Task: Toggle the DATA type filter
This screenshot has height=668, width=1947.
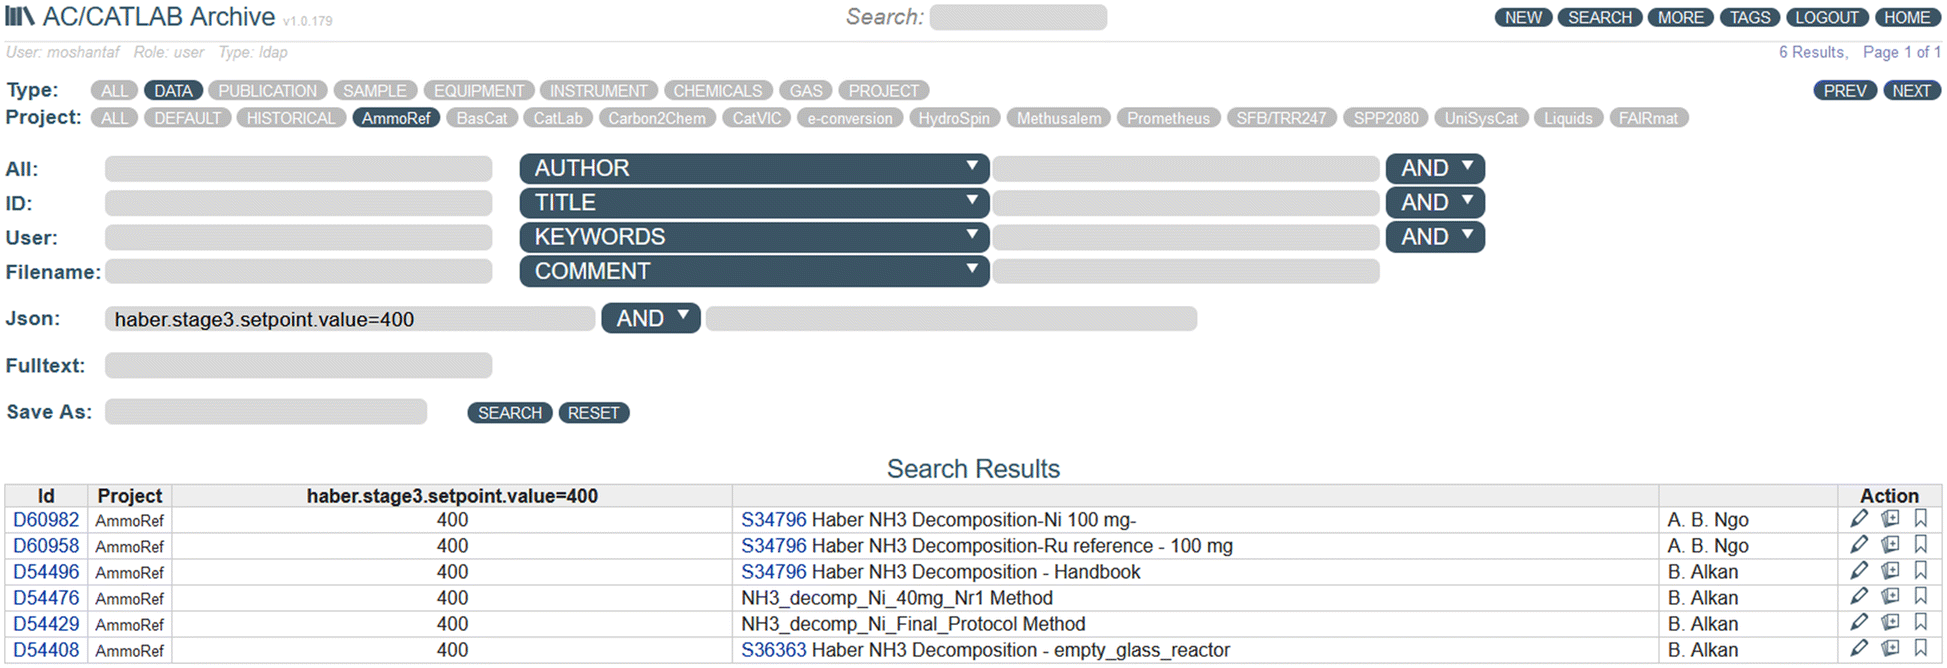Action: [173, 91]
